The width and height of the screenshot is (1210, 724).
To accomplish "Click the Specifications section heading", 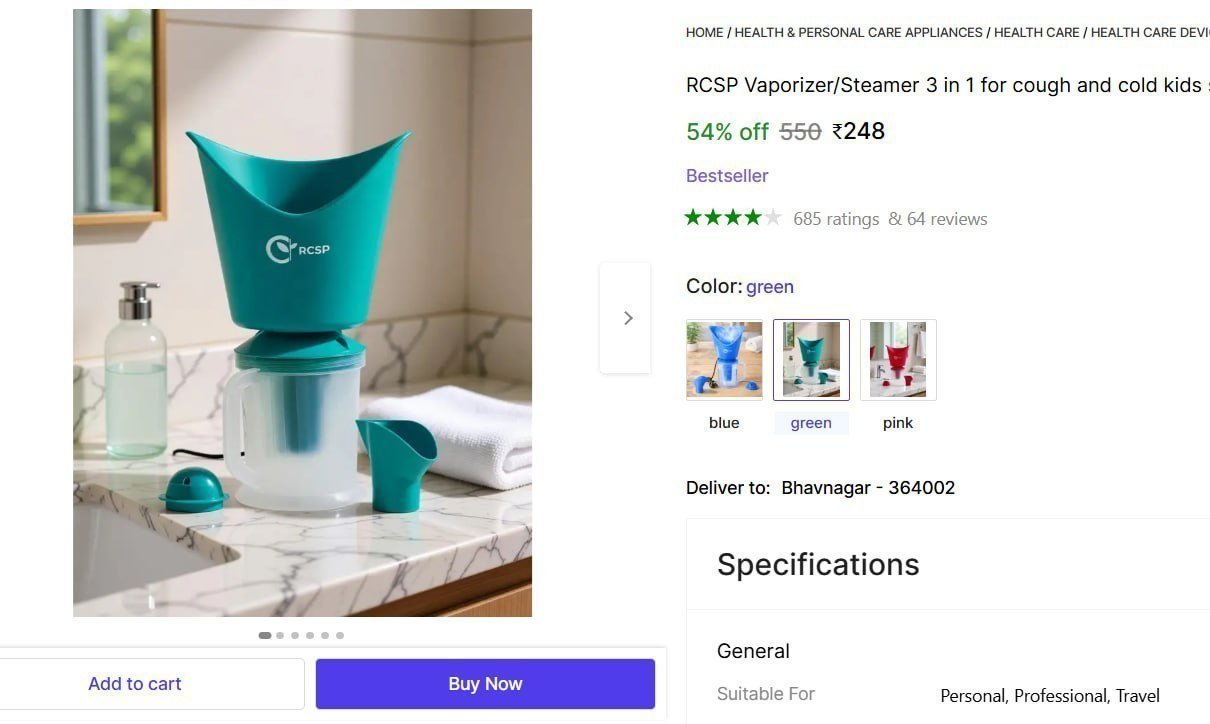I will 818,565.
